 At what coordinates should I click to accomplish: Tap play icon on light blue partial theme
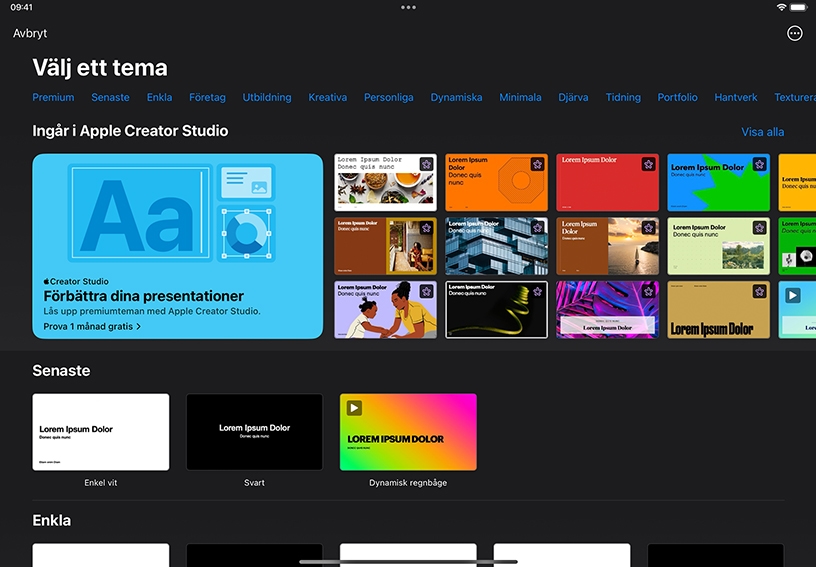(792, 295)
